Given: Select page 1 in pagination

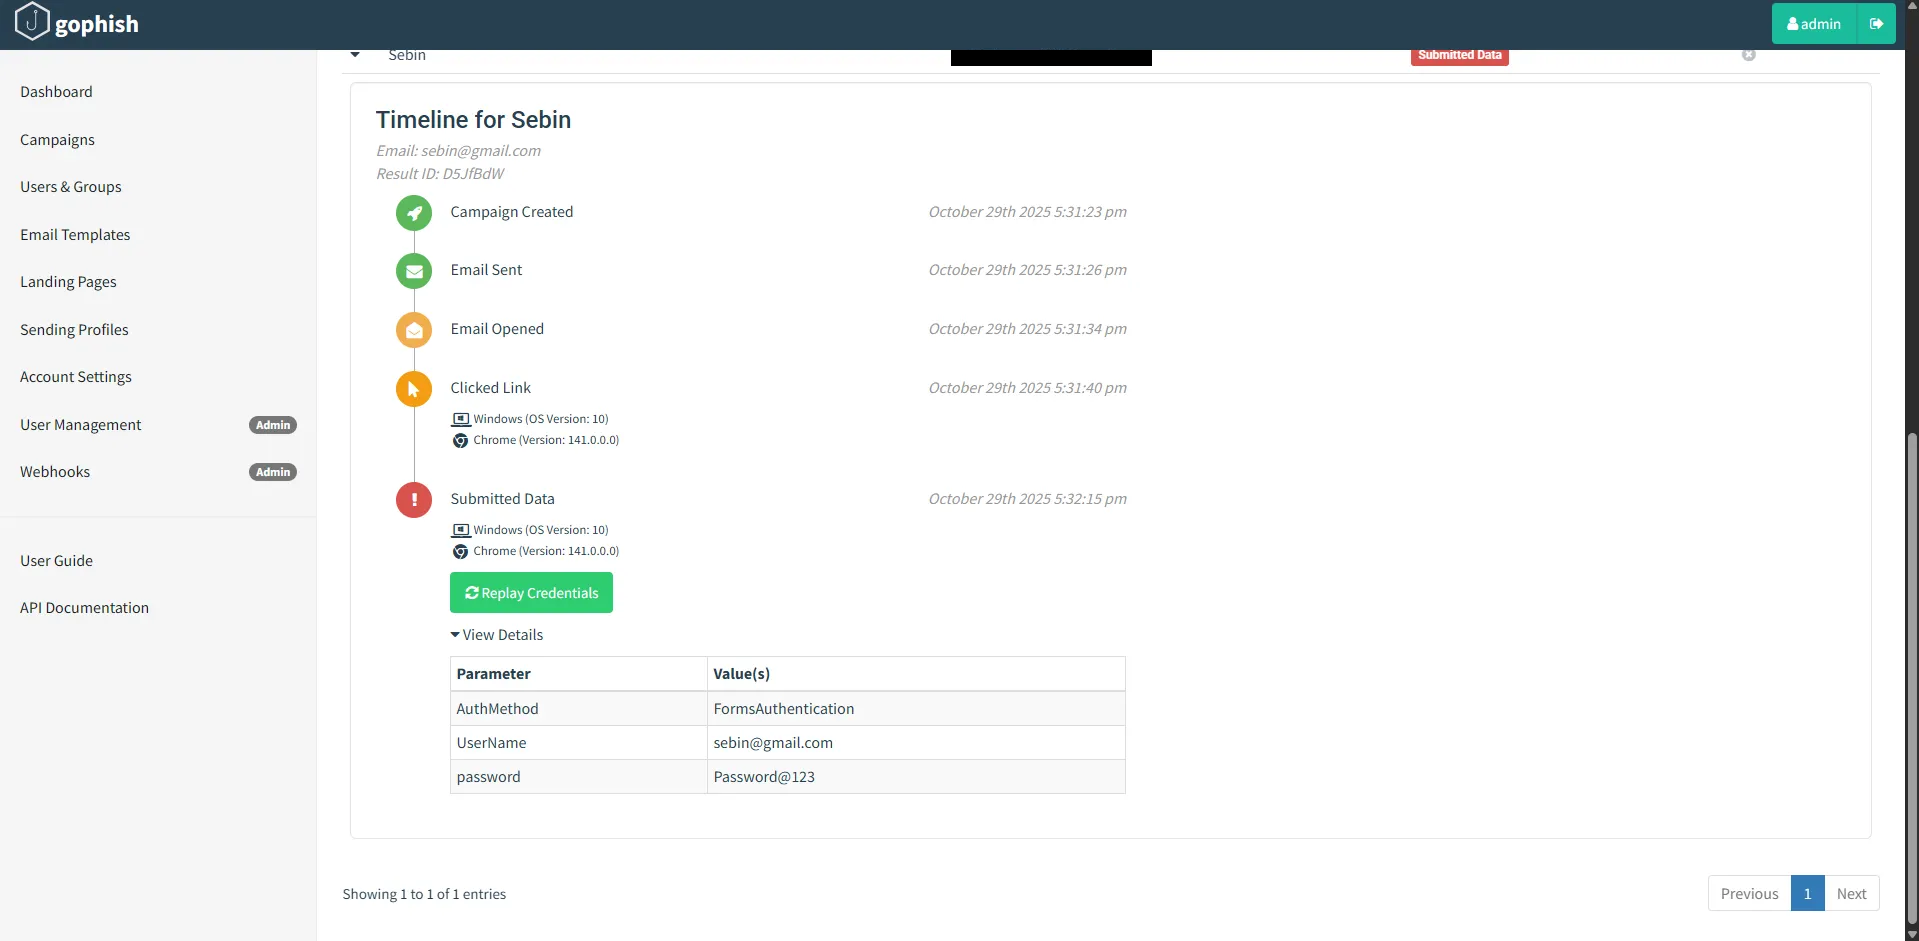Looking at the screenshot, I should pos(1807,894).
